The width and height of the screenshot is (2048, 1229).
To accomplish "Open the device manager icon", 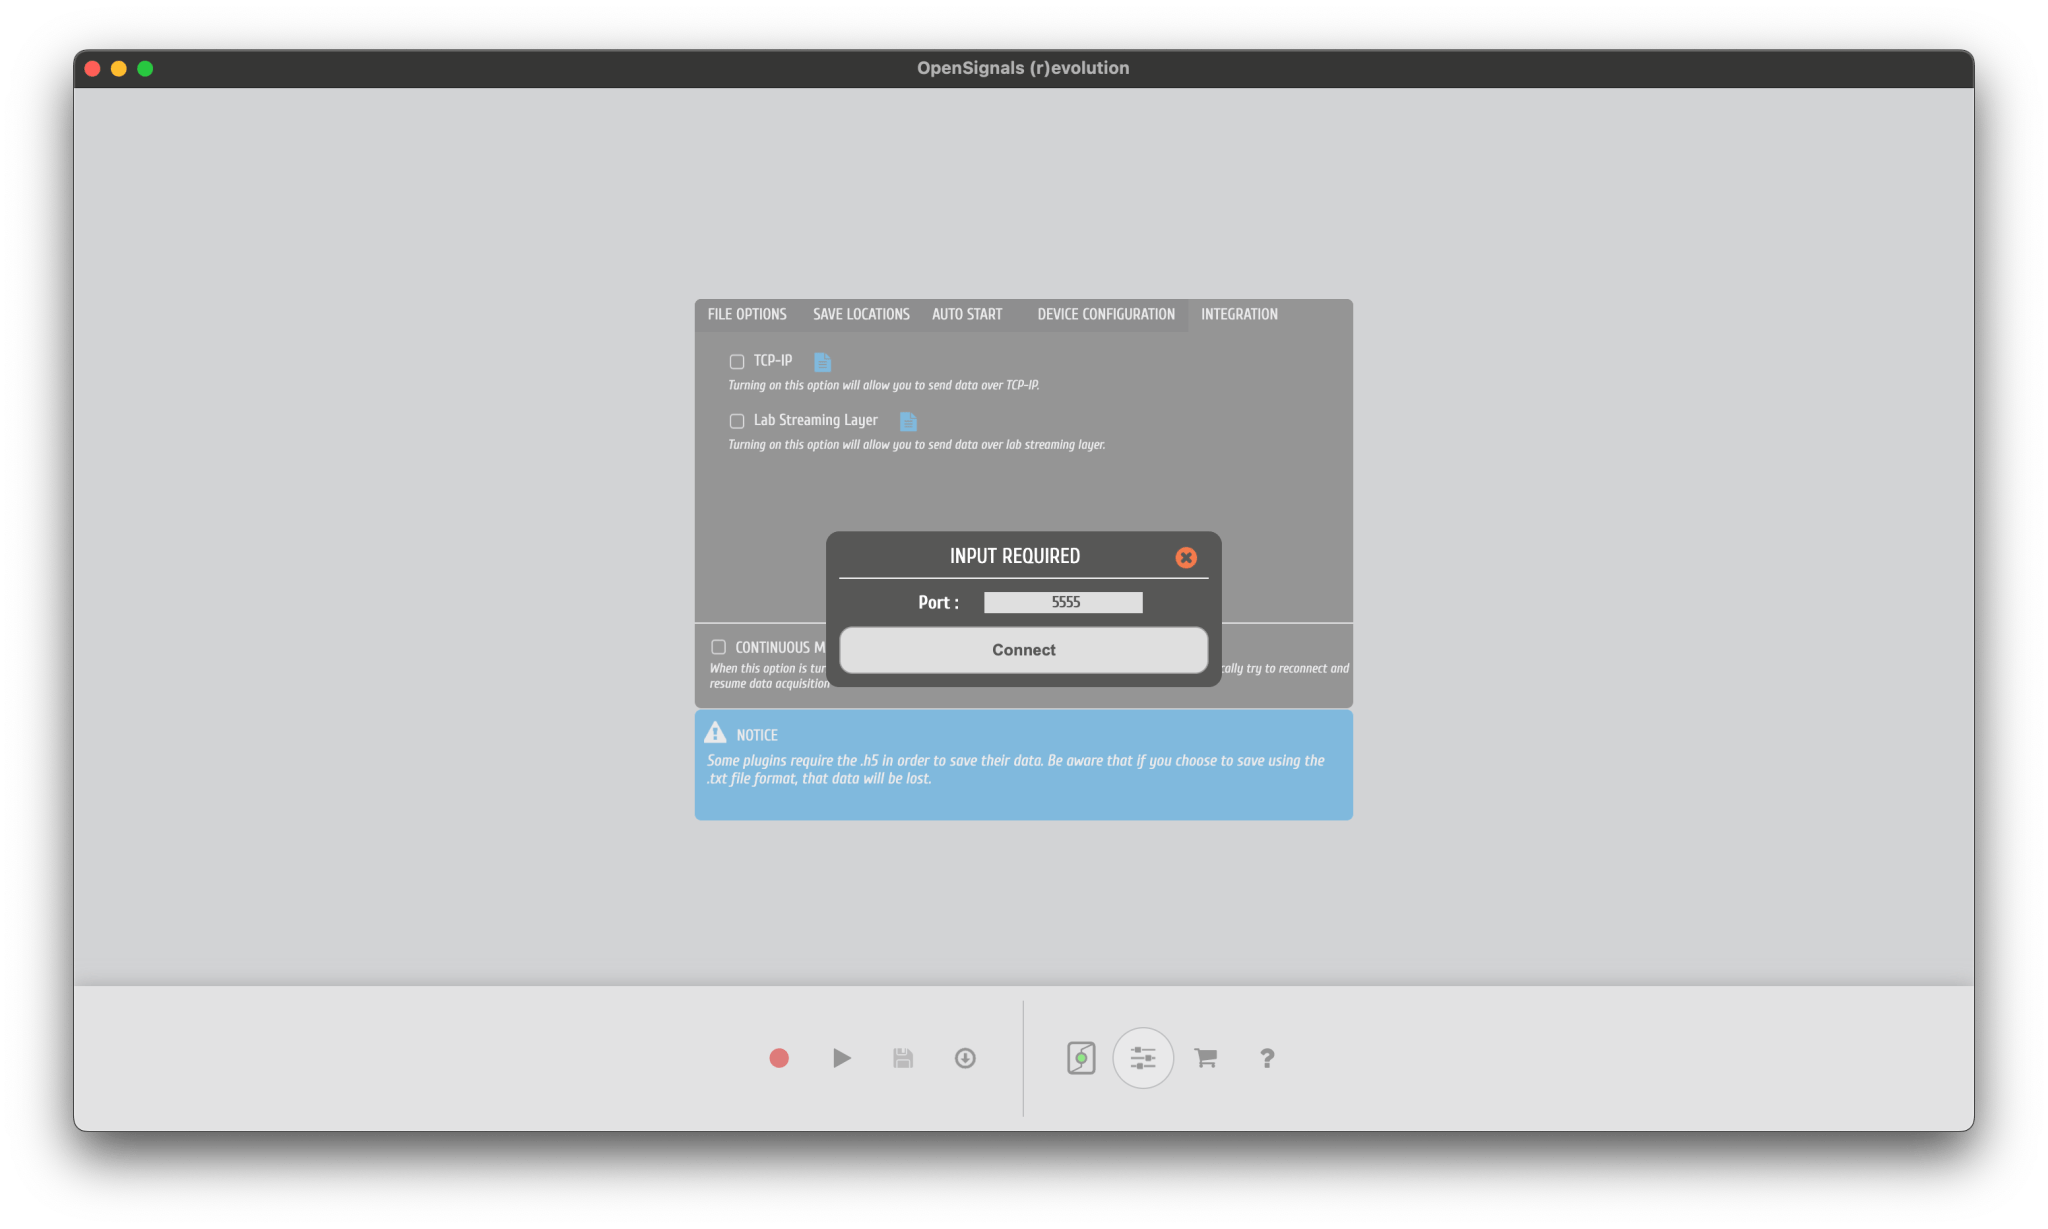I will 1081,1057.
